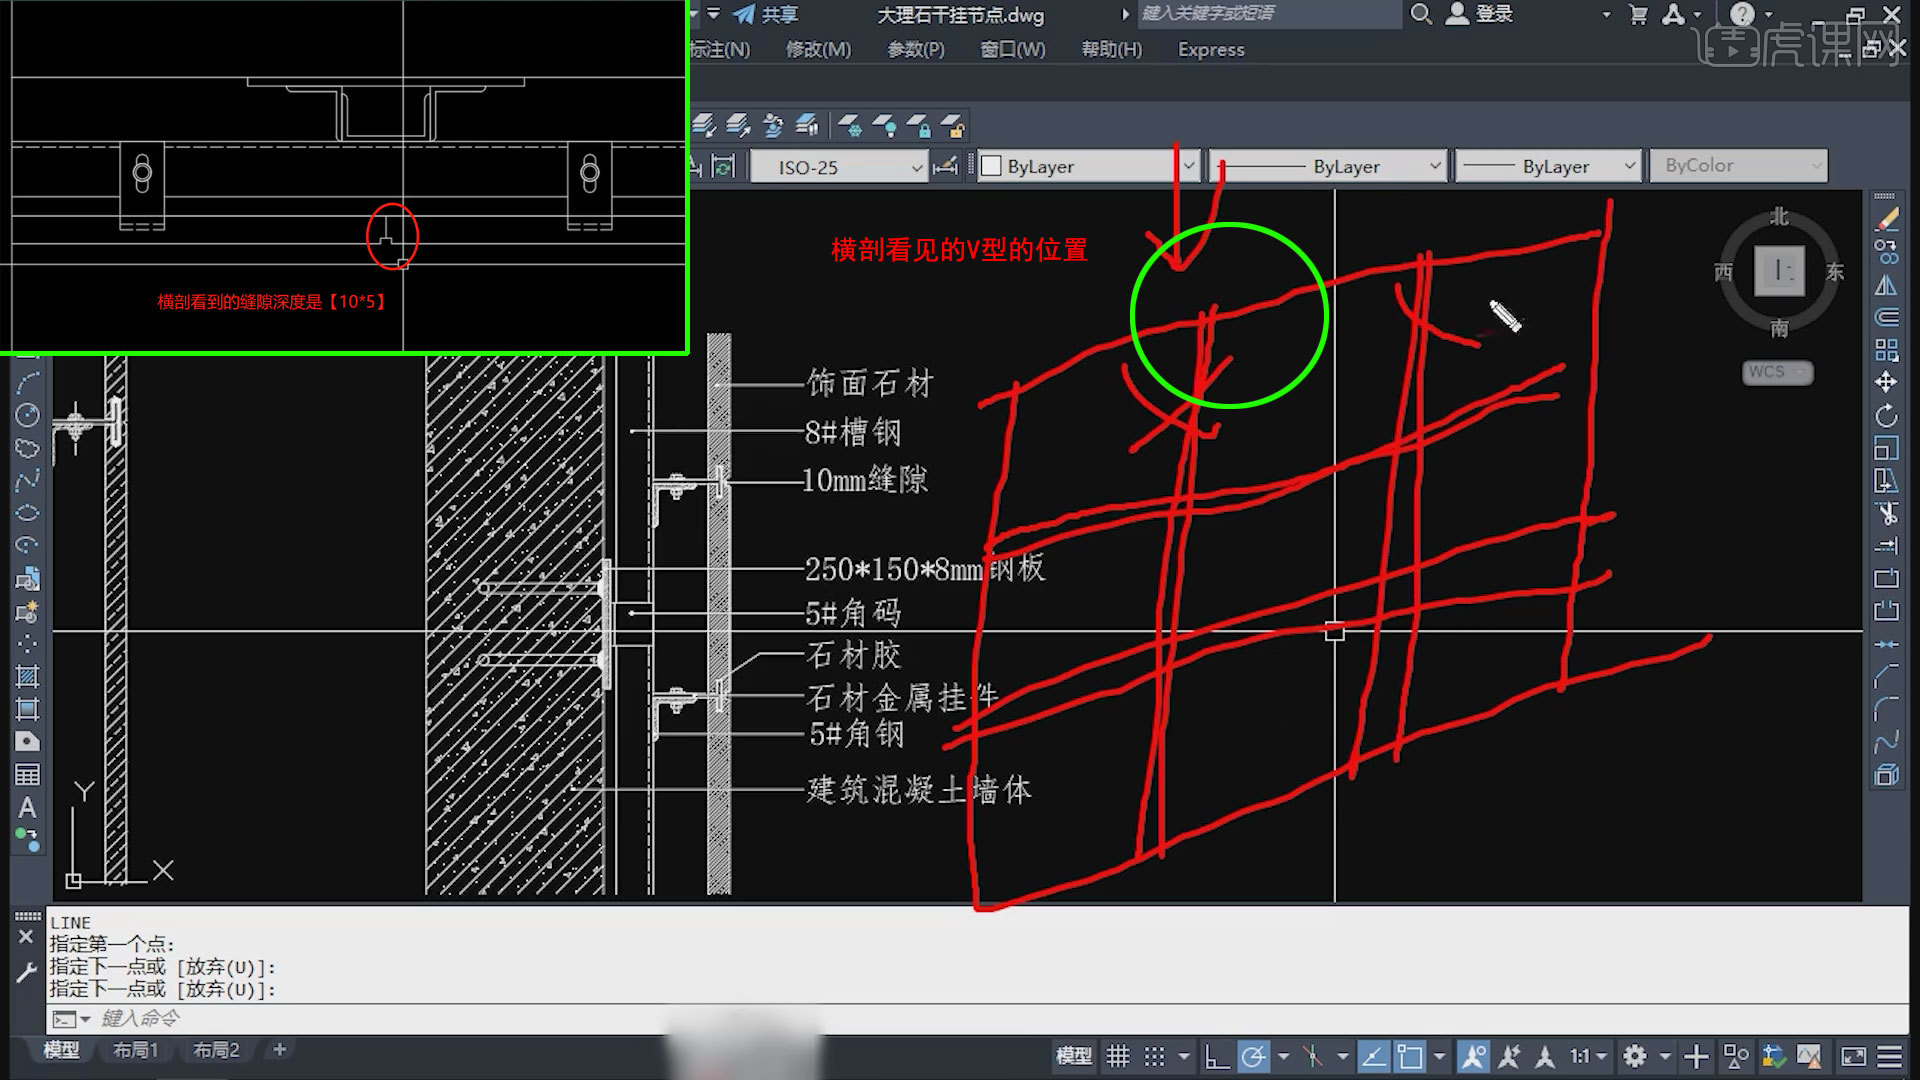Toggle object snap tracking
This screenshot has height=1080, width=1920.
pyautogui.click(x=1373, y=1056)
